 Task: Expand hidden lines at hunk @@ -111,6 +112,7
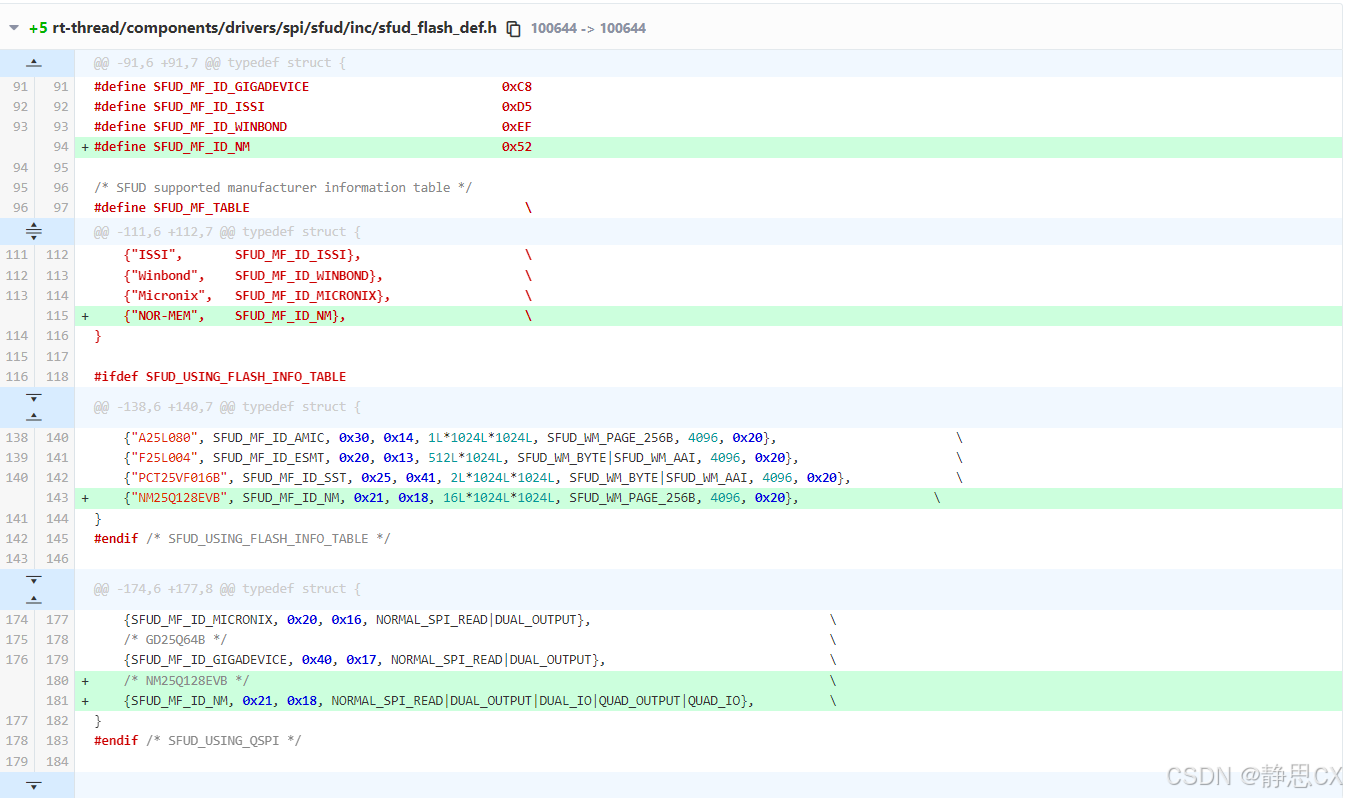click(x=33, y=232)
